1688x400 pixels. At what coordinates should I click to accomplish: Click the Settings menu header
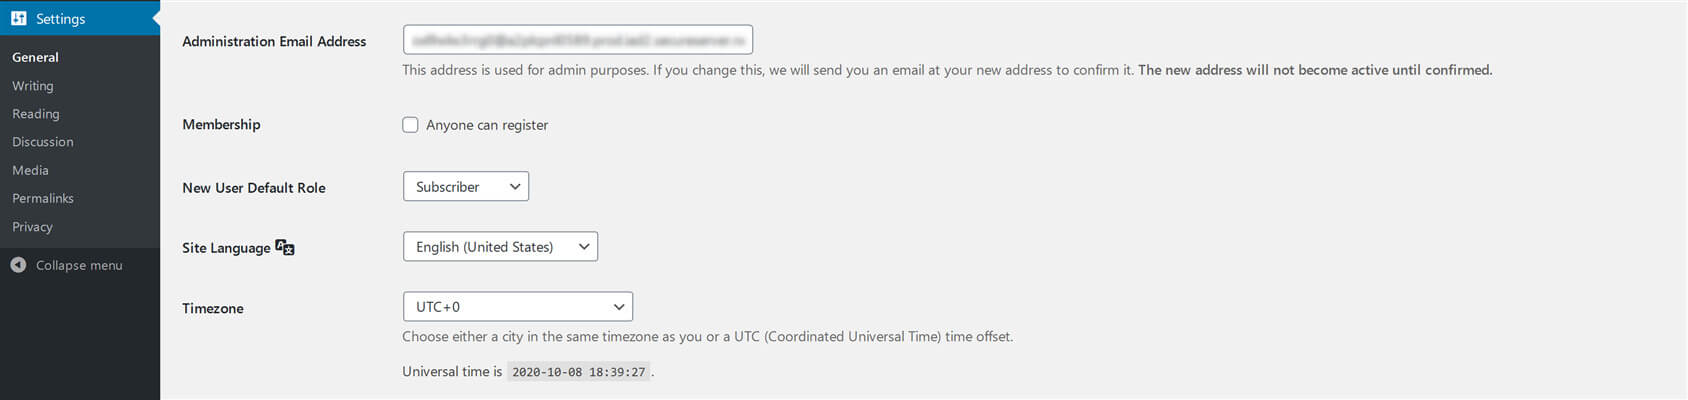[x=61, y=19]
